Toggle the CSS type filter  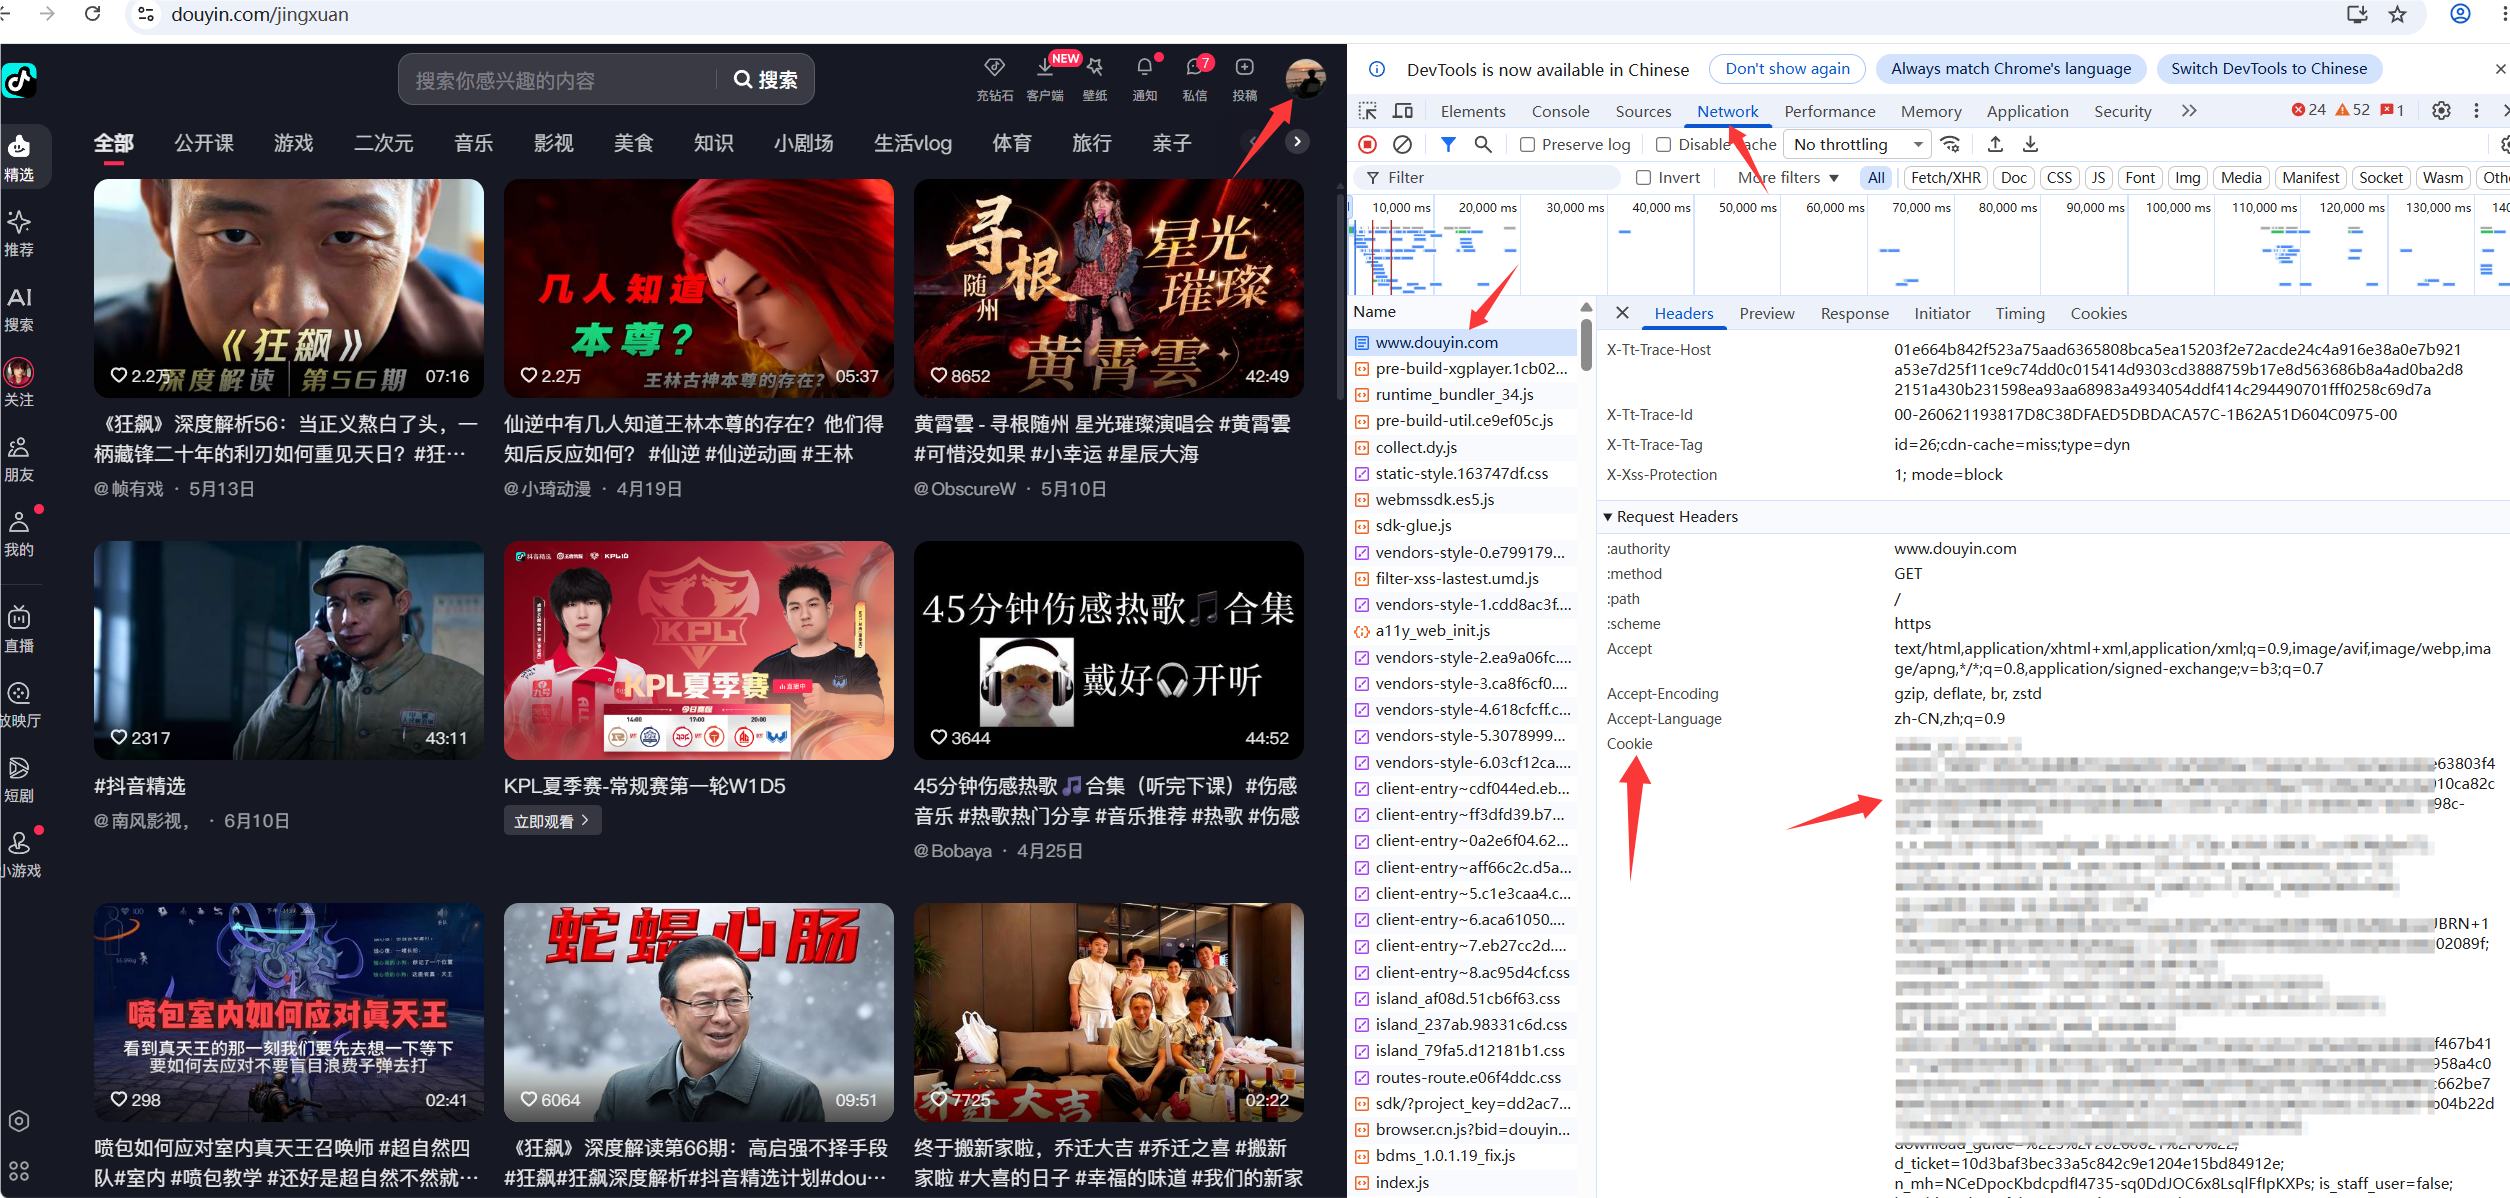(2059, 178)
